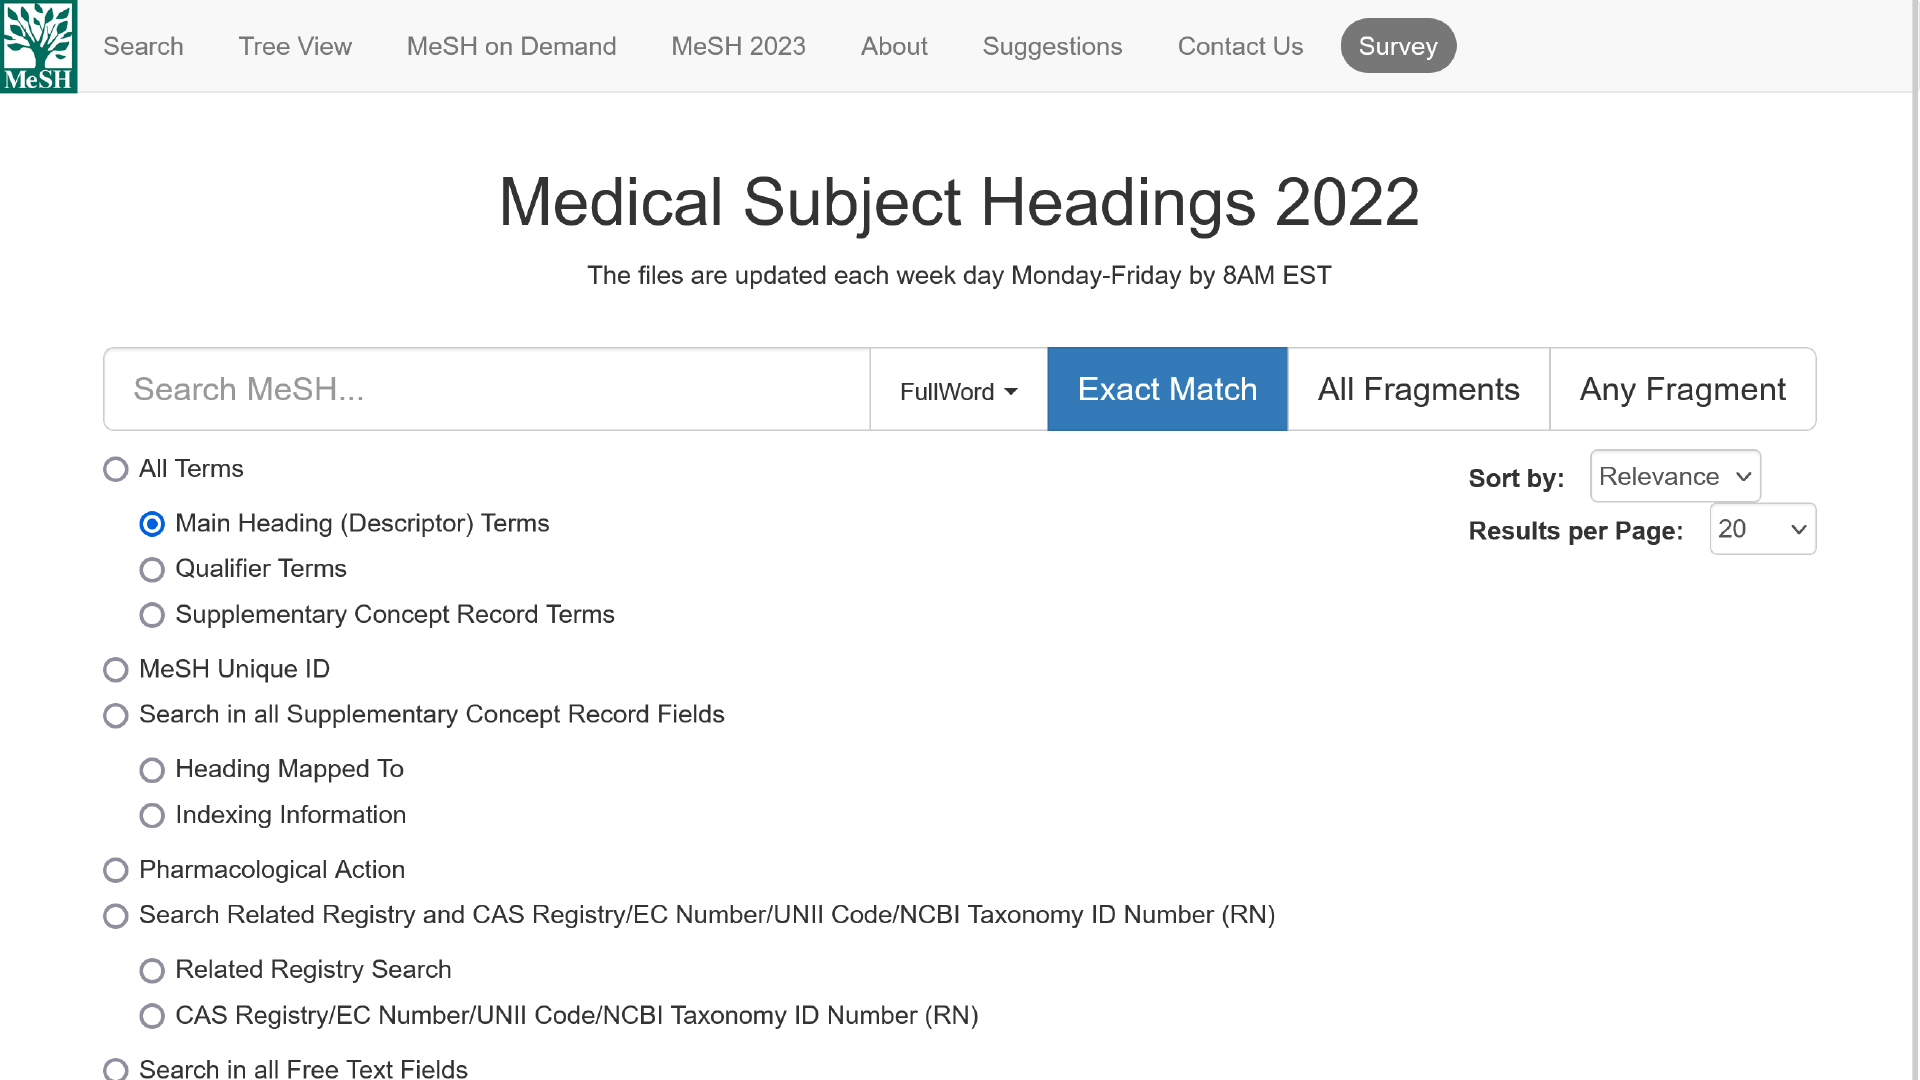Click the Exact Match button

(x=1167, y=390)
